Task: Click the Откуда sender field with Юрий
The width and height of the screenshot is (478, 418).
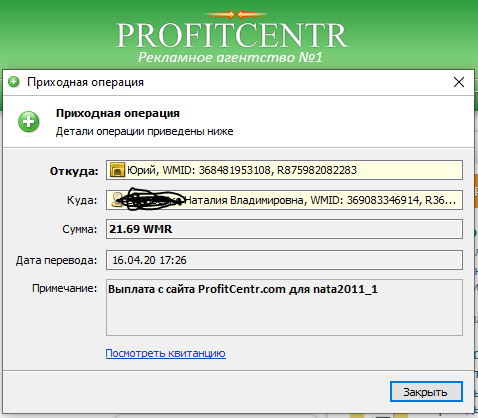Action: tap(284, 170)
